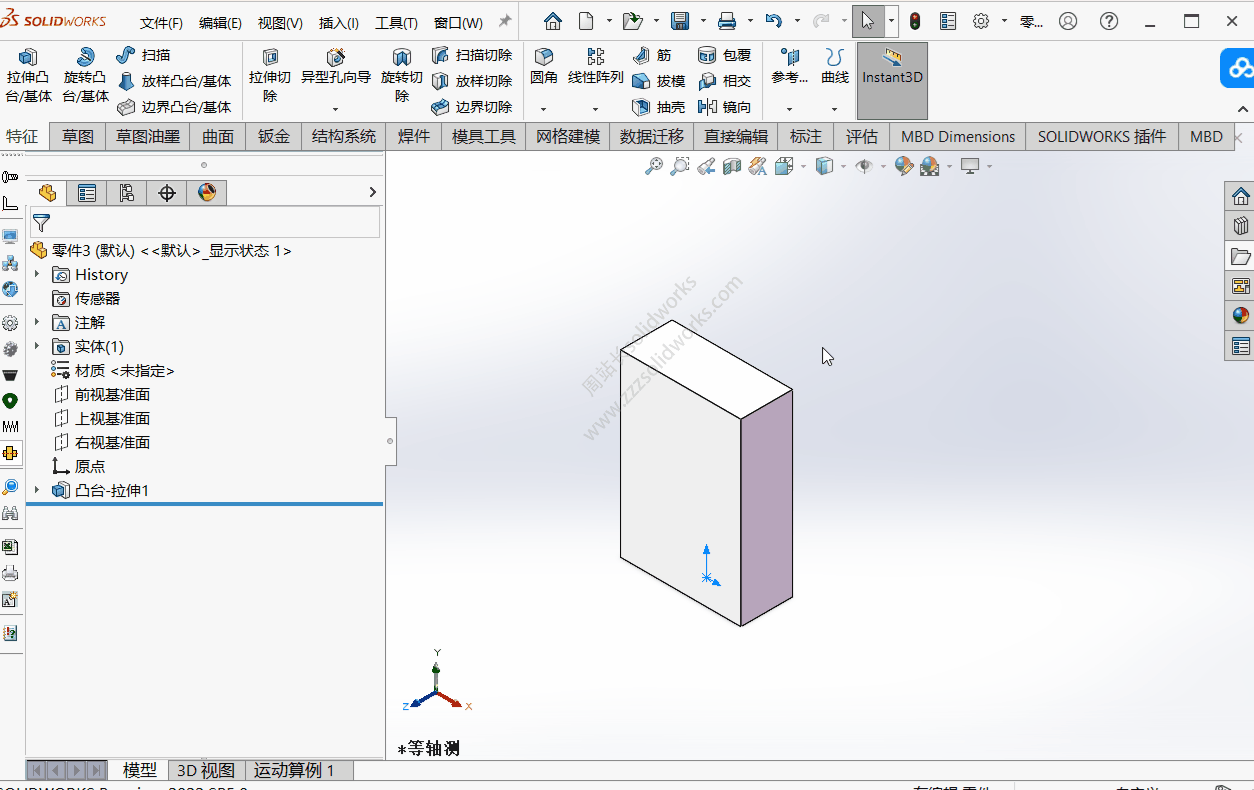Open the 曲线 curves tool
Viewport: 1254px width, 790px height.
(x=834, y=66)
